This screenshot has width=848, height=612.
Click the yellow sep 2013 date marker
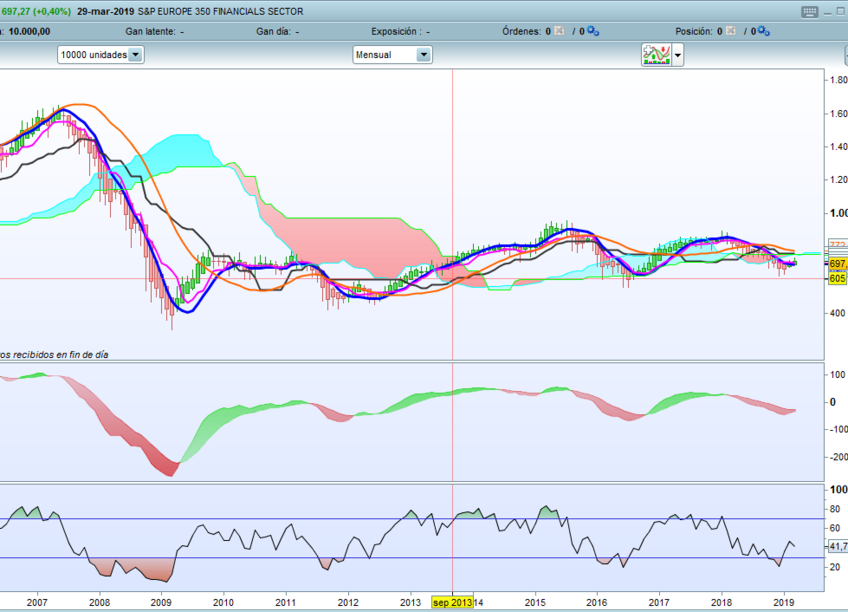pos(452,602)
